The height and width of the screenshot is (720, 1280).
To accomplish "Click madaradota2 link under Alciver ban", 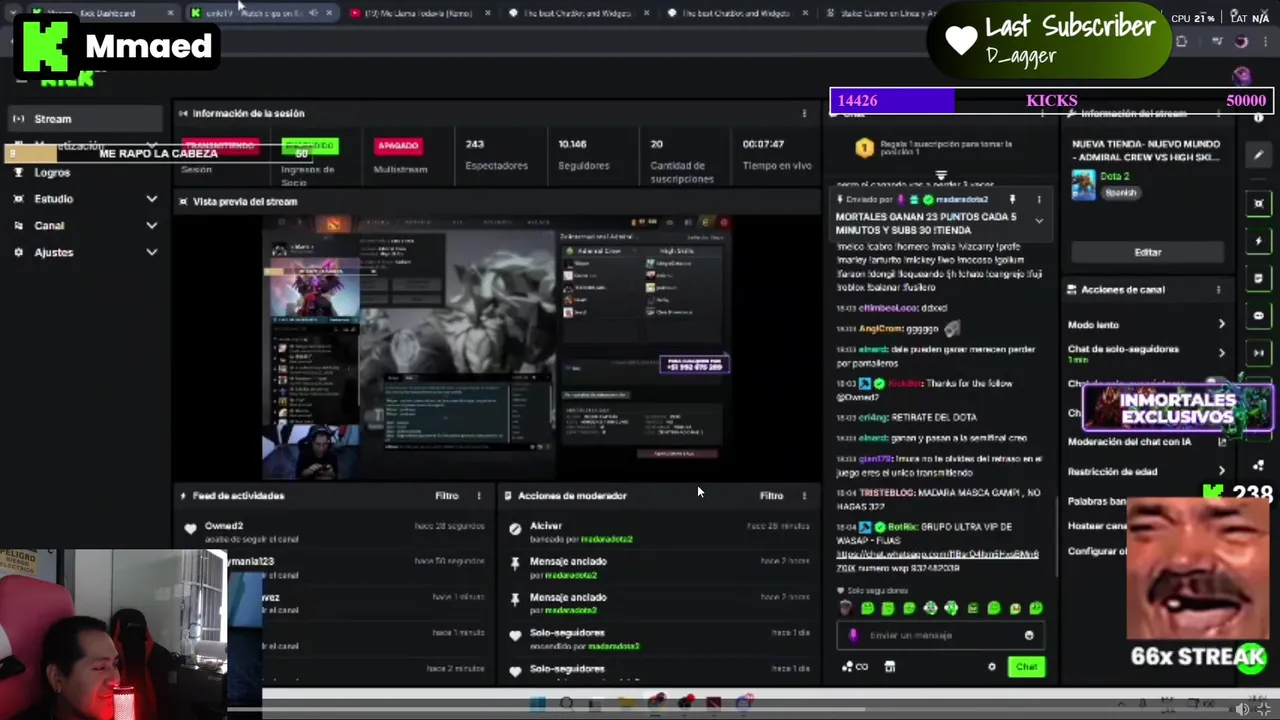I will point(606,540).
